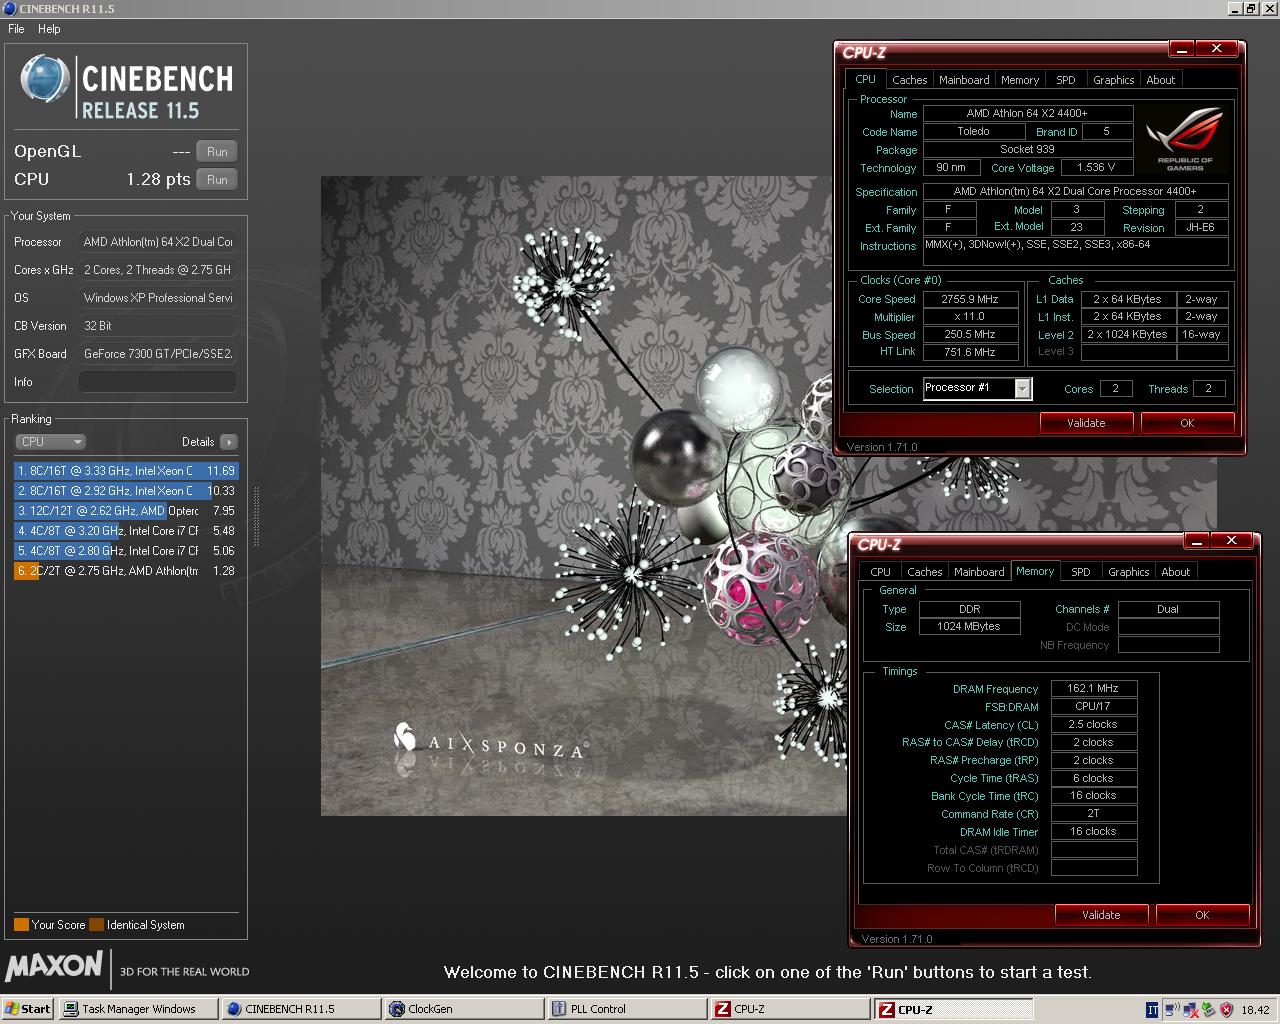Click the Safely Remove Hardware tray icon
1280x1024 pixels.
click(x=1208, y=1010)
